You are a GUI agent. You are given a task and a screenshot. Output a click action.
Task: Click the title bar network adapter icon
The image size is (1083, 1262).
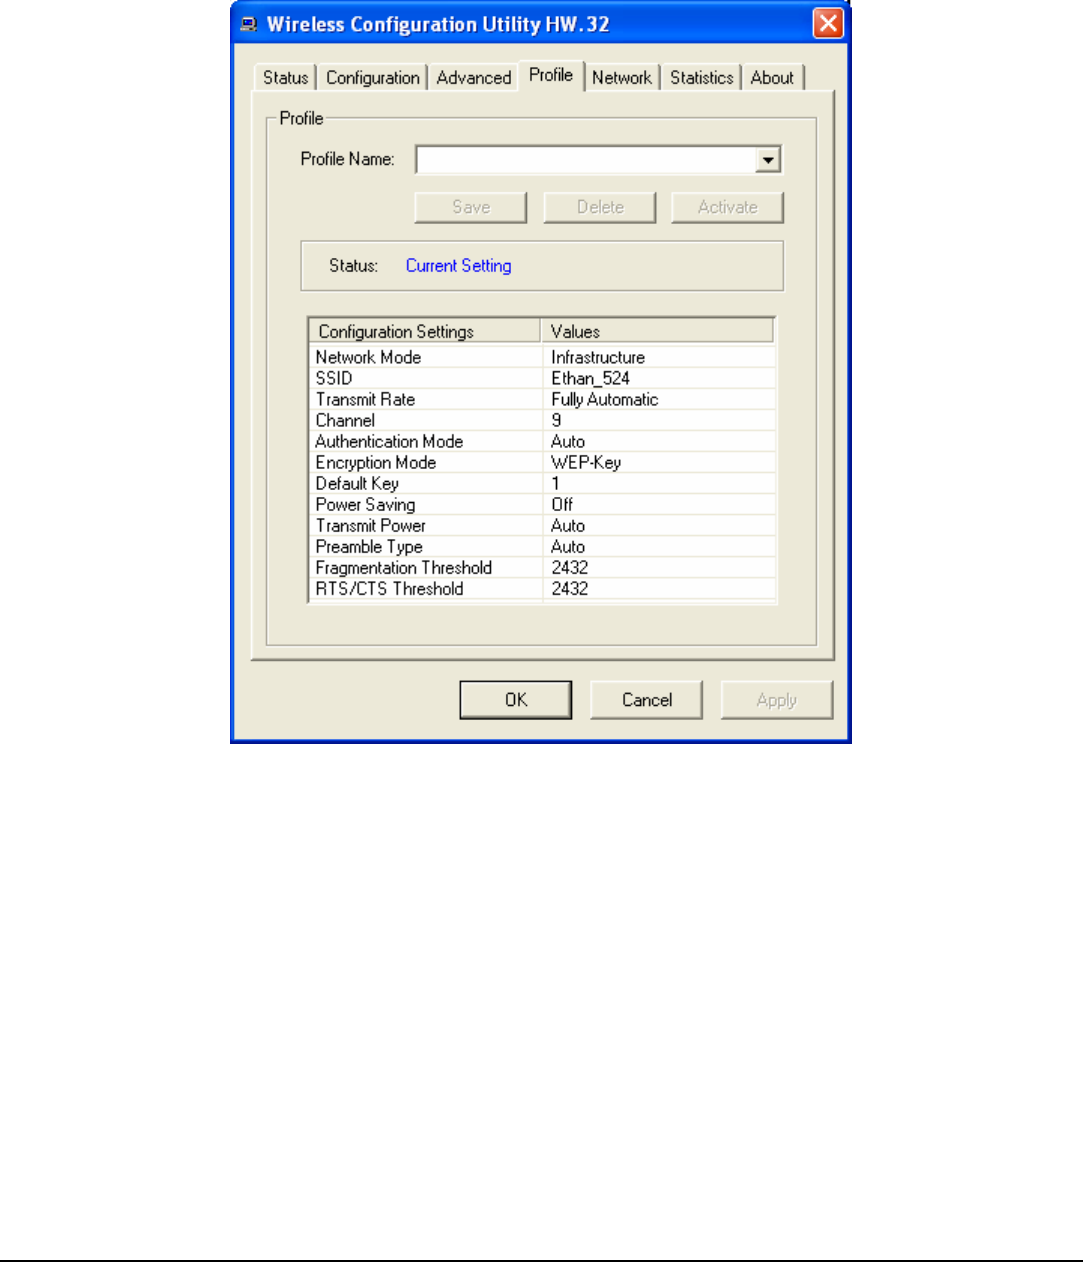pos(248,24)
